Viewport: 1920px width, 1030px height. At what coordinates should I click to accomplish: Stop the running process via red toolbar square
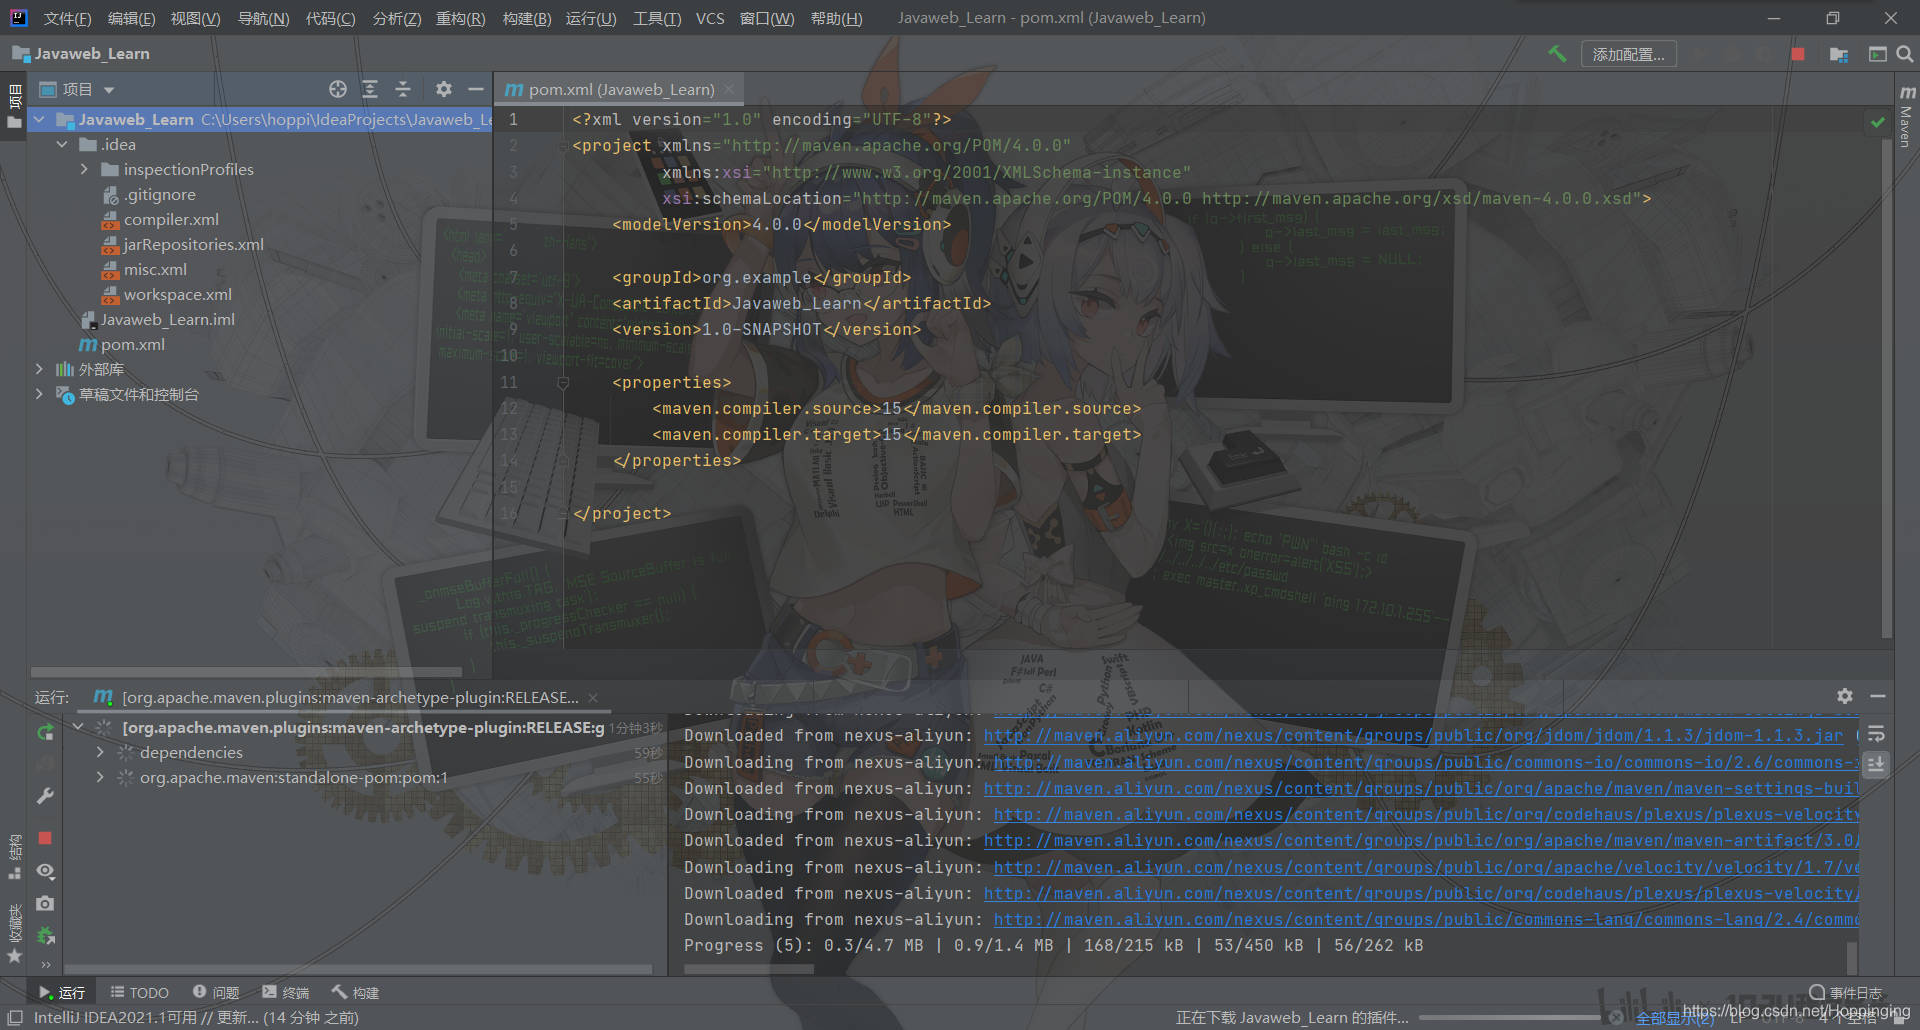[1798, 54]
